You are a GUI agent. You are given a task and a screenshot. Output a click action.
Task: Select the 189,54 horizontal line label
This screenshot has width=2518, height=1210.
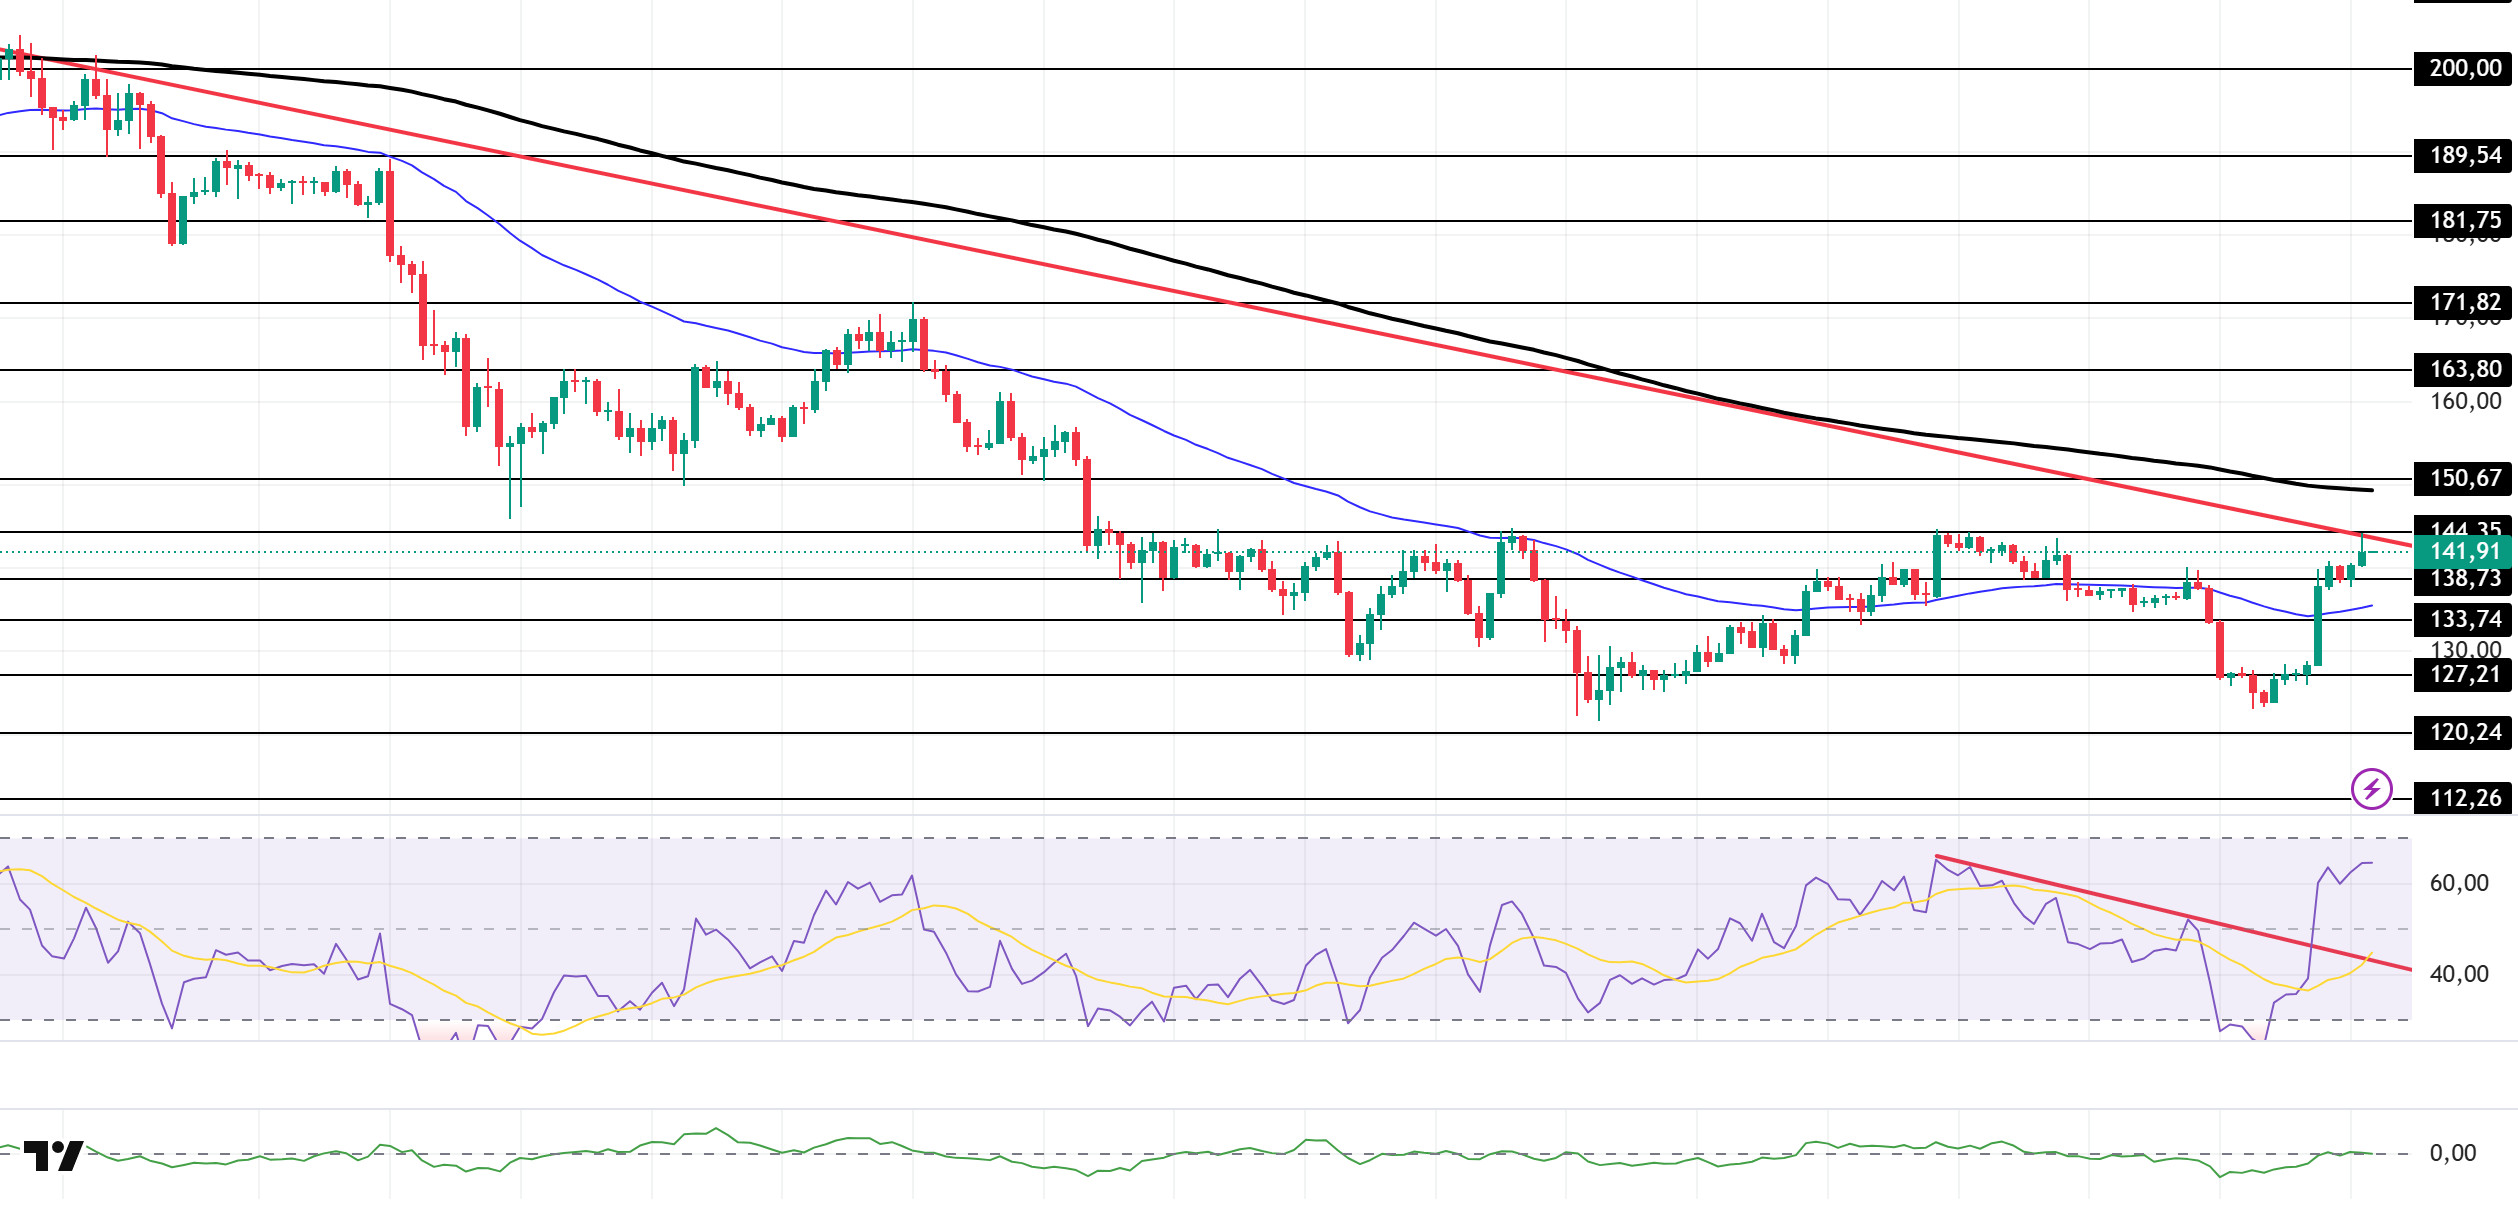[x=2465, y=156]
